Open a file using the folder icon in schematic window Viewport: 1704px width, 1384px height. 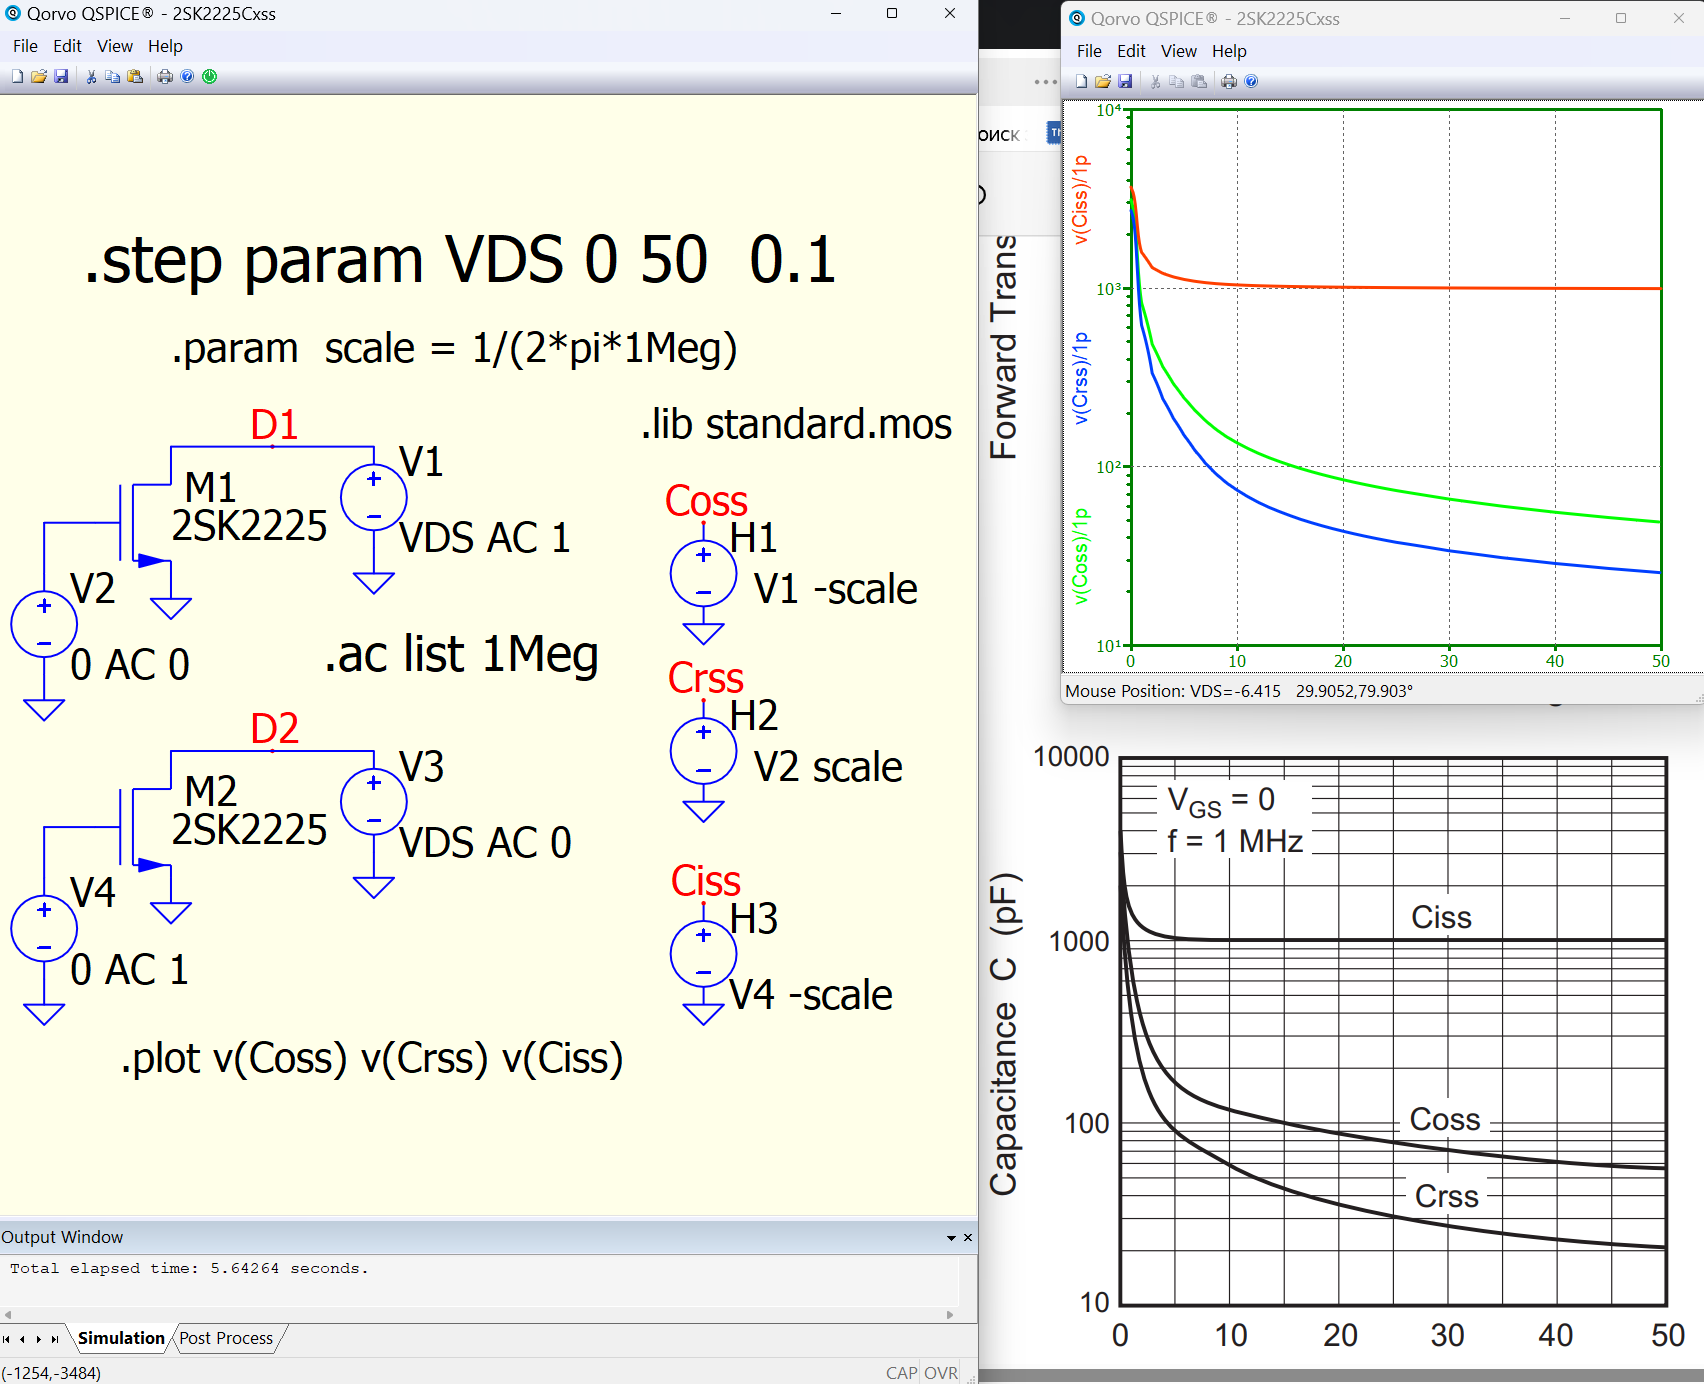(39, 77)
